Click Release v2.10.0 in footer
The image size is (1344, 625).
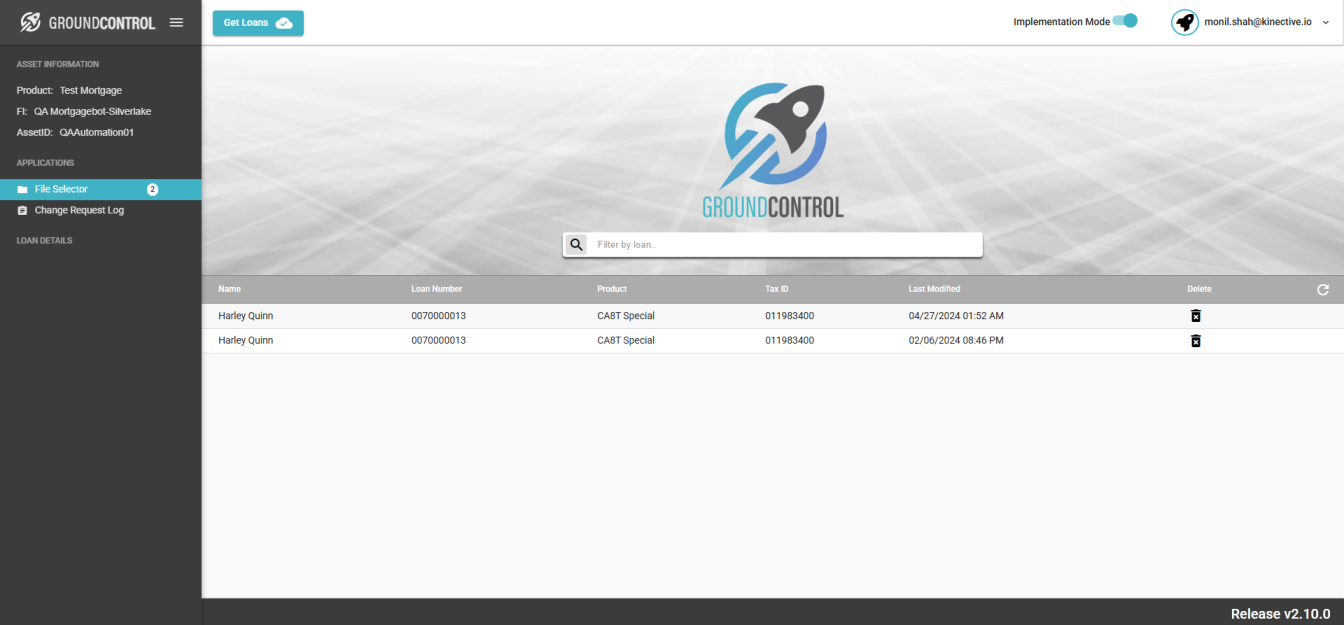tap(1280, 614)
